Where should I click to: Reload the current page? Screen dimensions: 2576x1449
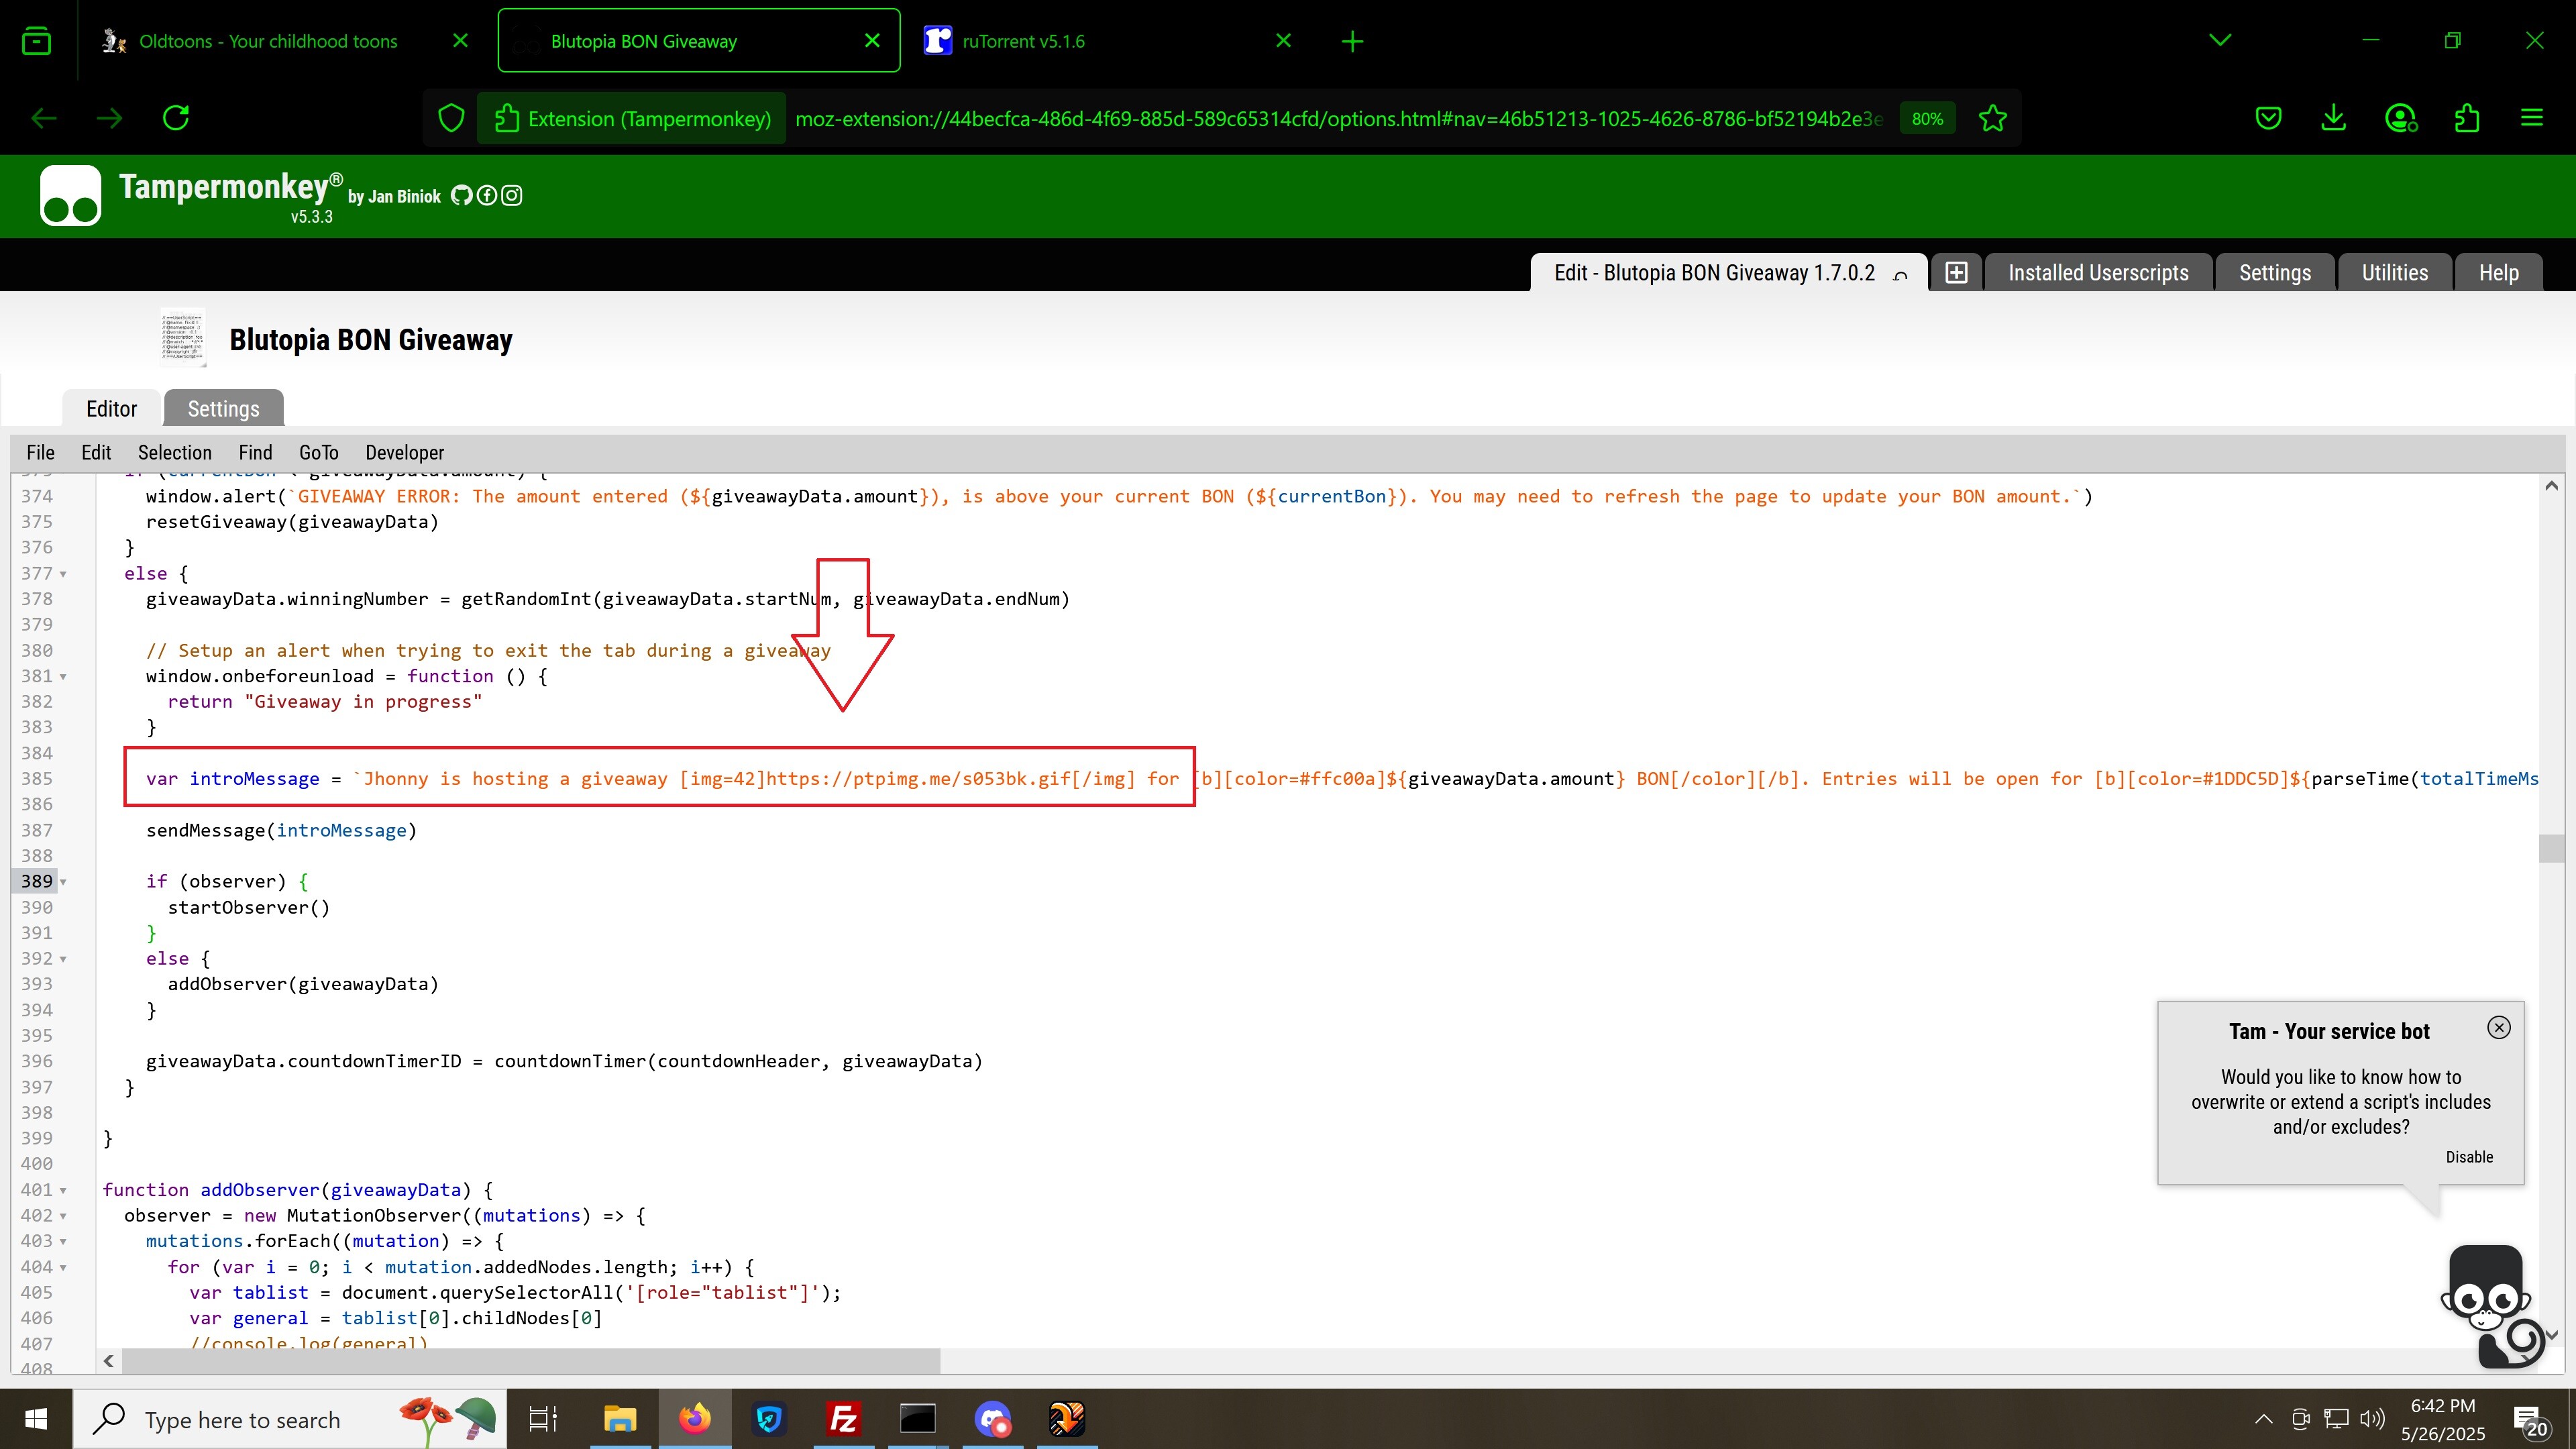(176, 118)
